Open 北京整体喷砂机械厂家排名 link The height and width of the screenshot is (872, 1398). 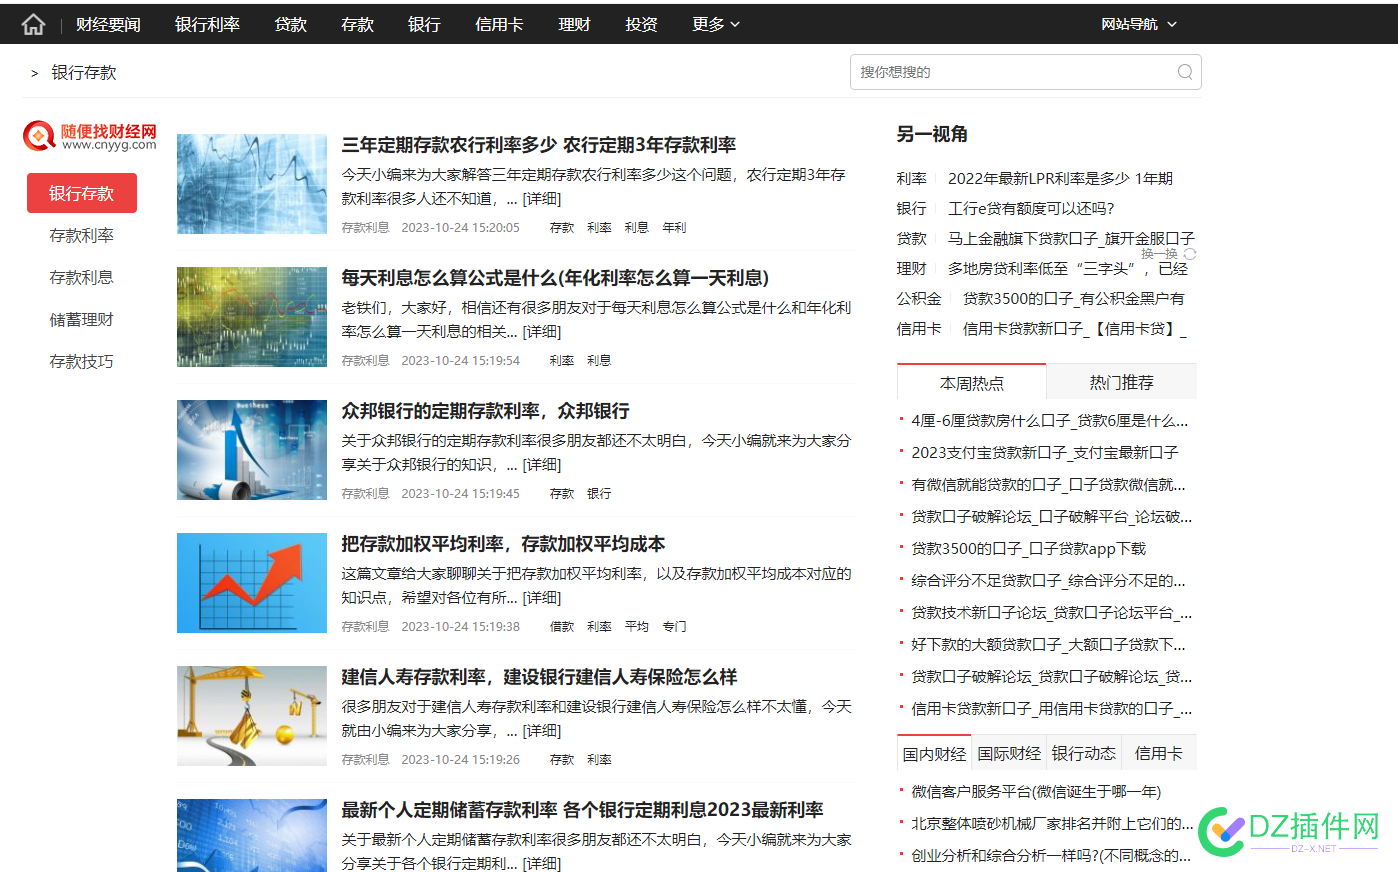coord(1052,824)
